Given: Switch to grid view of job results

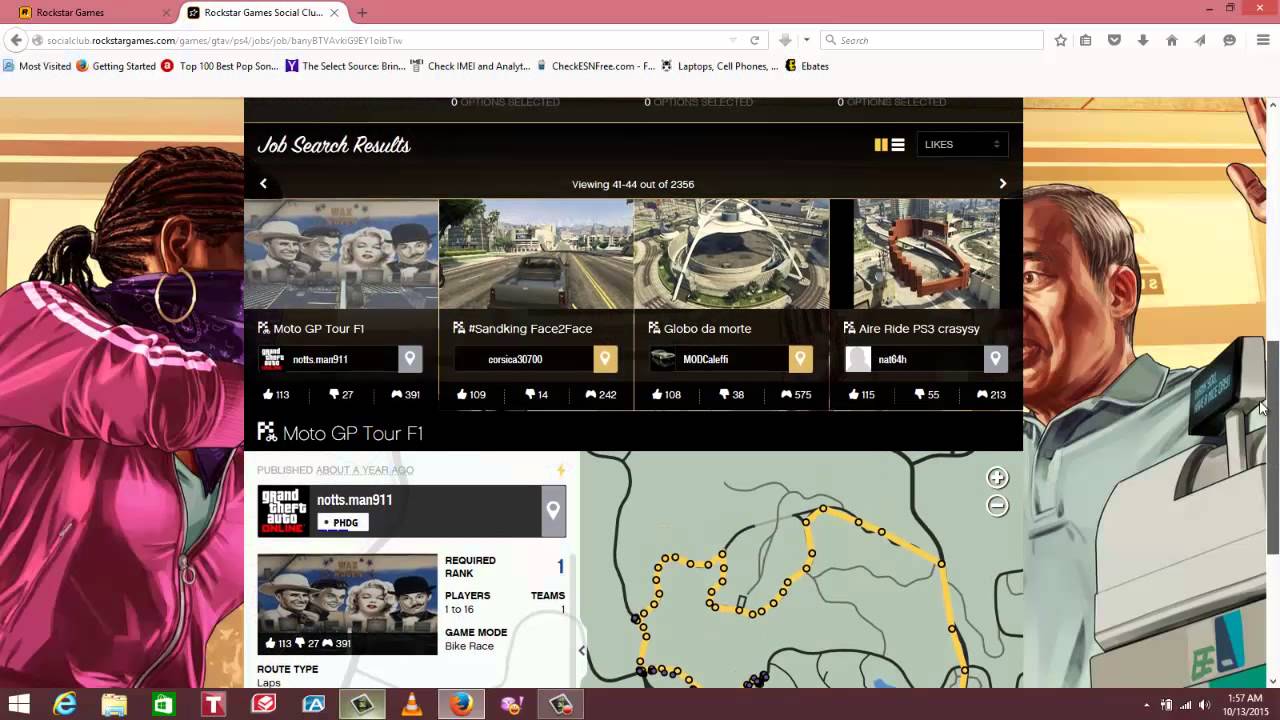Looking at the screenshot, I should [x=881, y=145].
